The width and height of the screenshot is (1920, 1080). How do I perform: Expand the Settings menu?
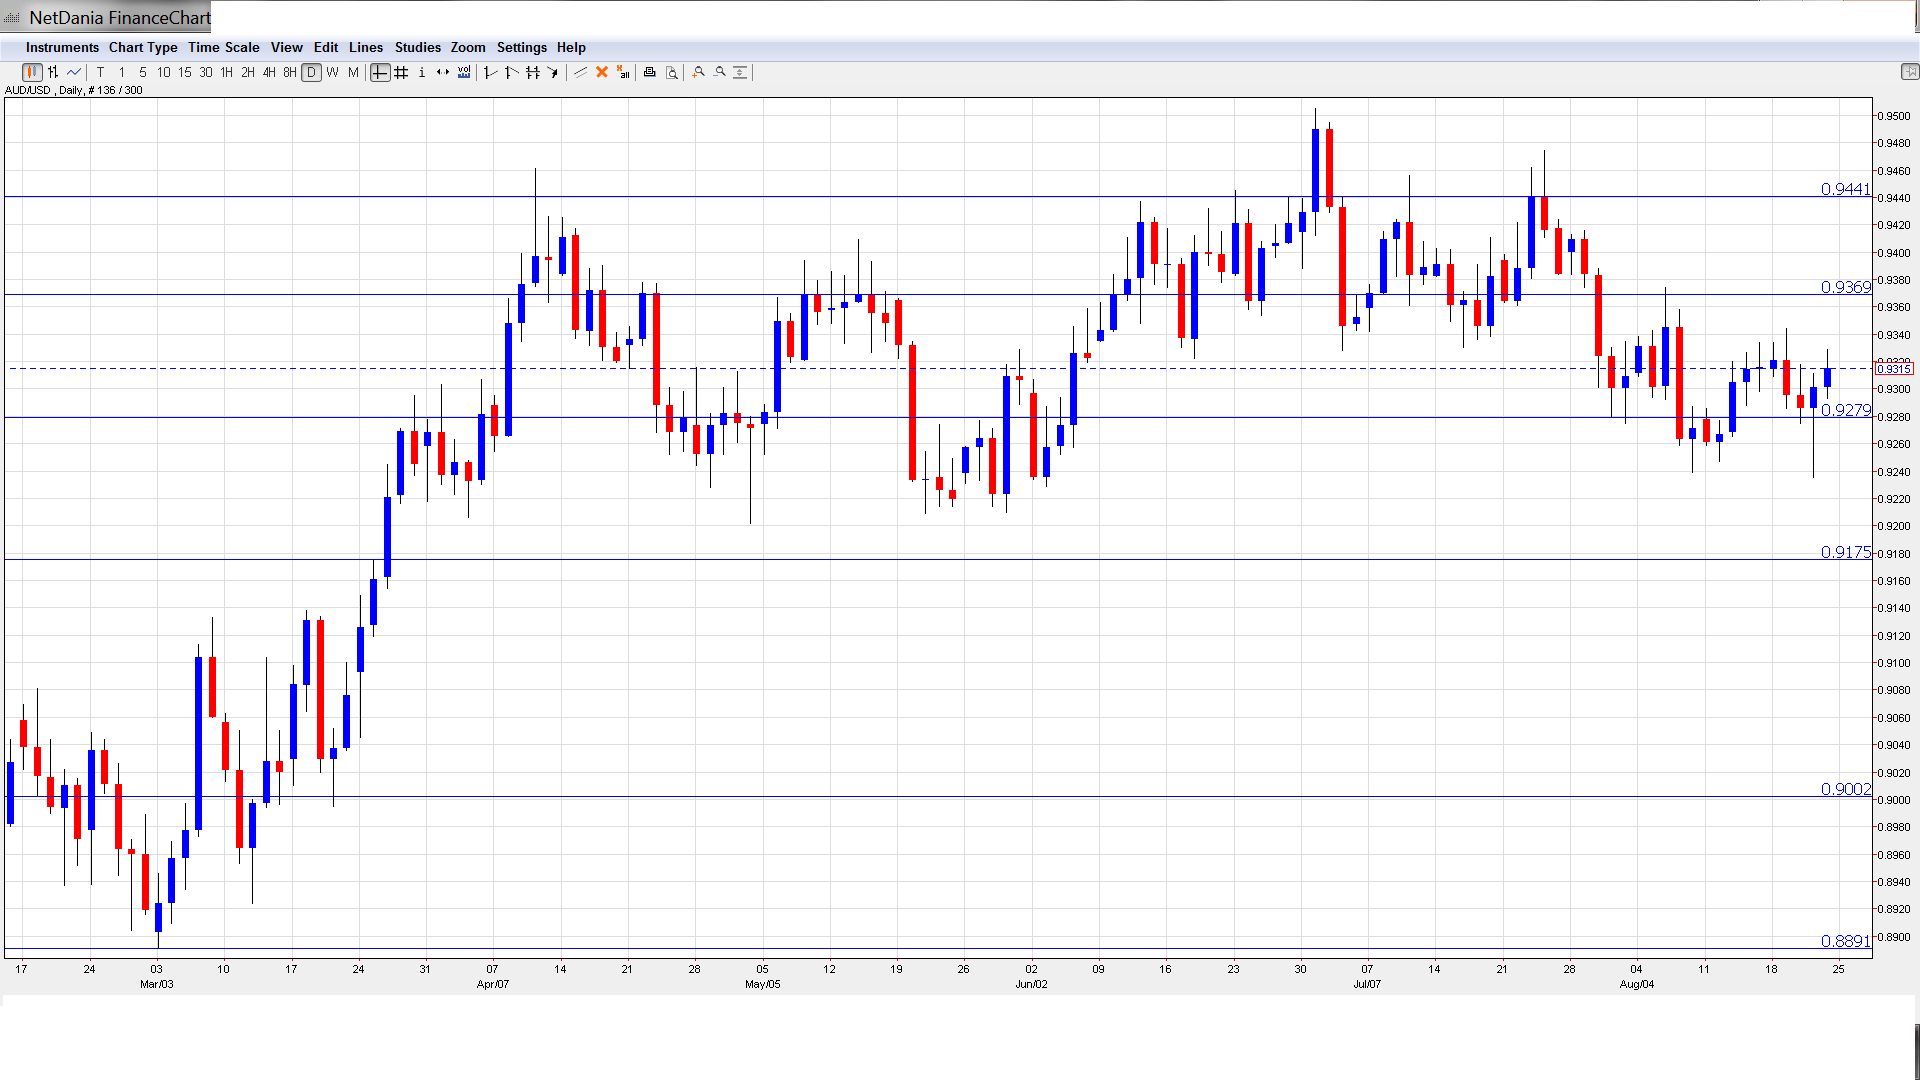521,47
